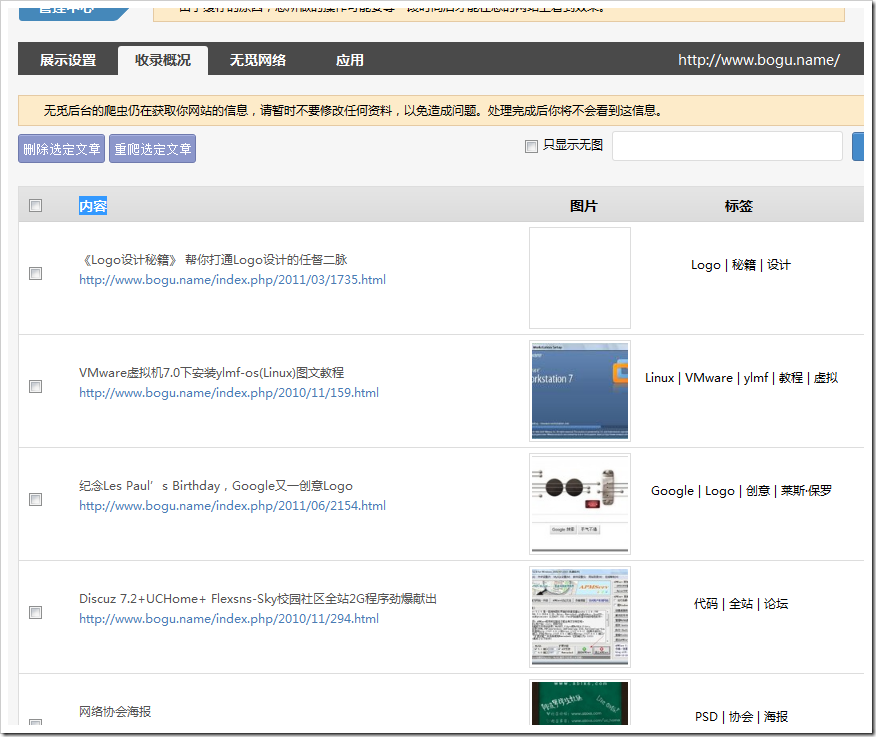Image resolution: width=876 pixels, height=737 pixels.
Task: Click the tags Logo | 秘籍 | 设计
Action: pyautogui.click(x=741, y=265)
